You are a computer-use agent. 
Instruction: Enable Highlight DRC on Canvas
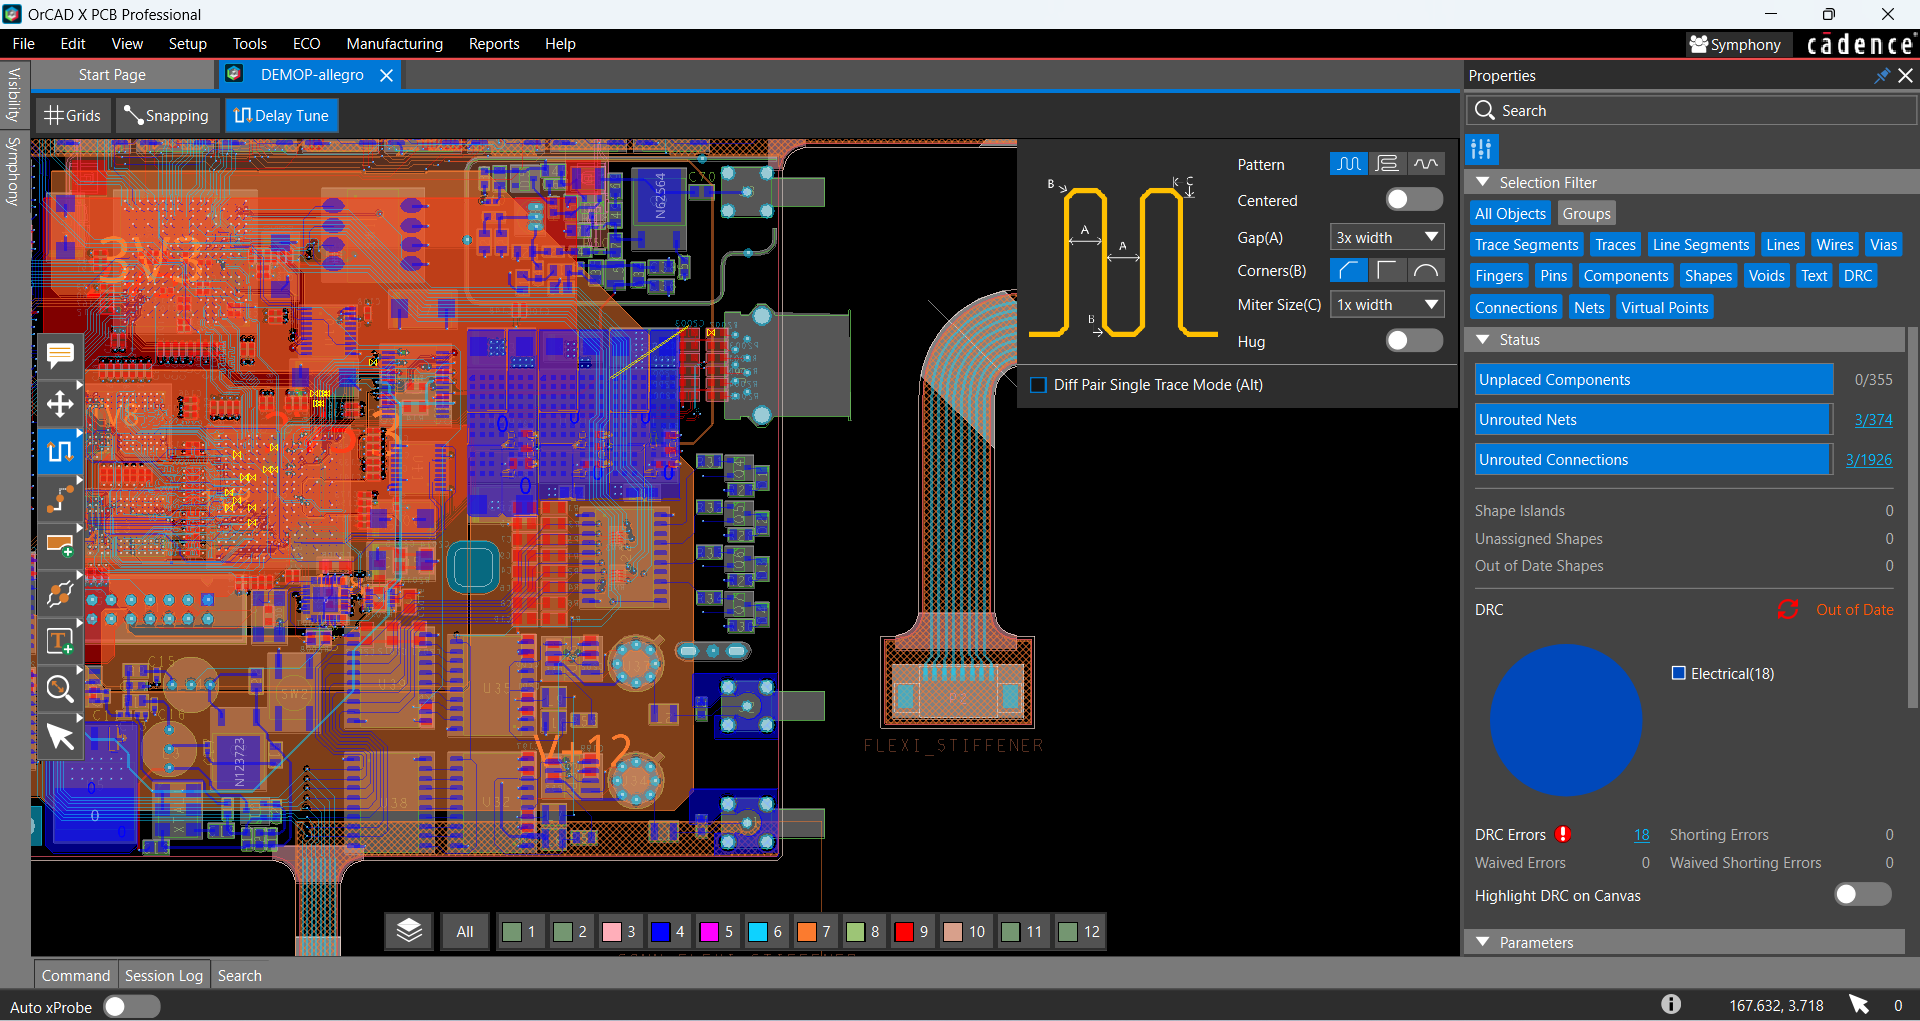1862,895
